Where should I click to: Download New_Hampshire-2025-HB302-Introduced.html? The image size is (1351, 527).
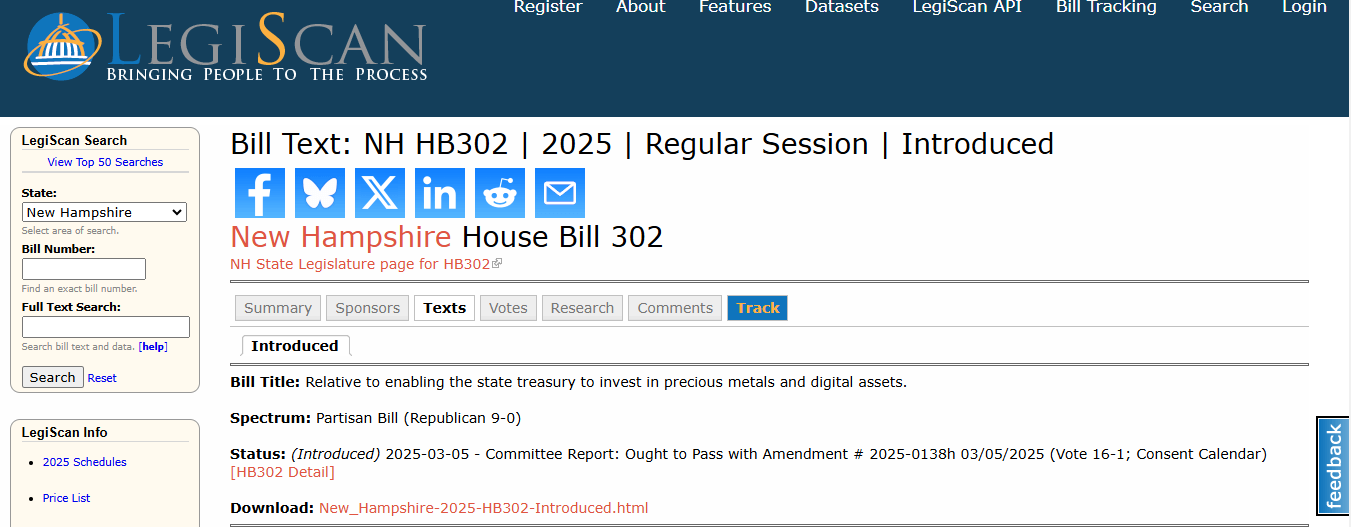point(483,508)
